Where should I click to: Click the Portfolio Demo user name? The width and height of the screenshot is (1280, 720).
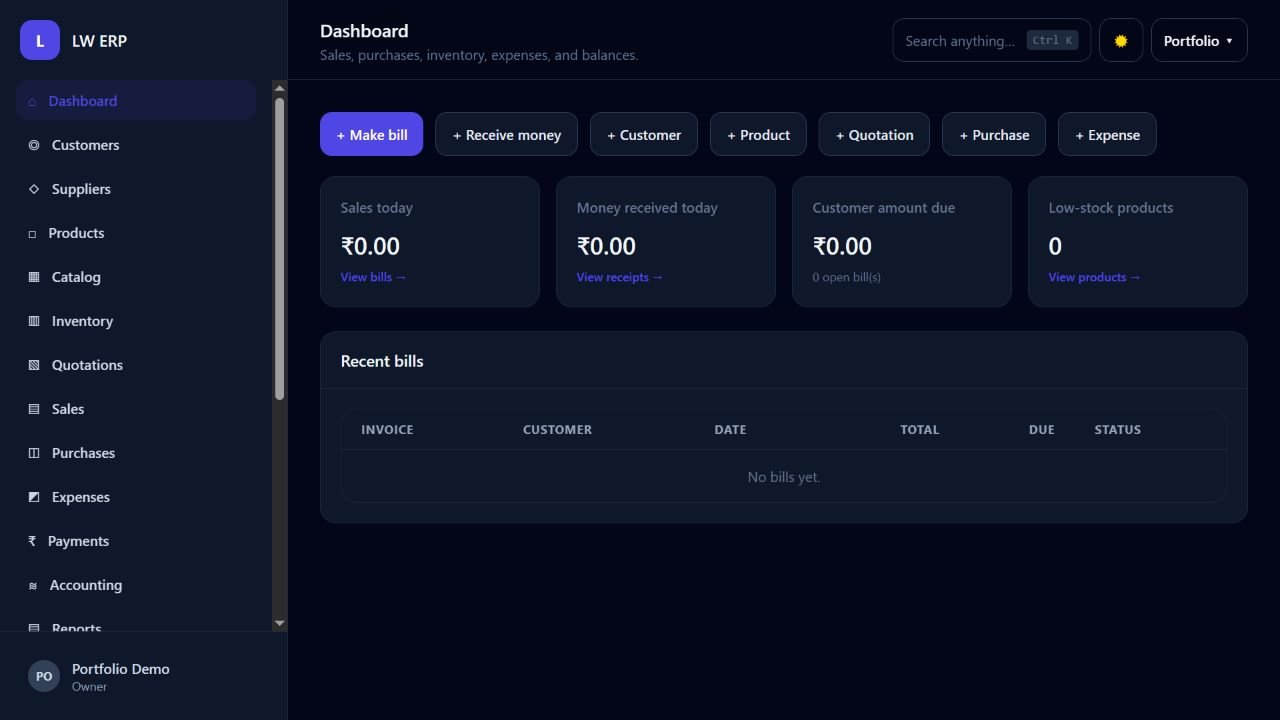[121, 669]
